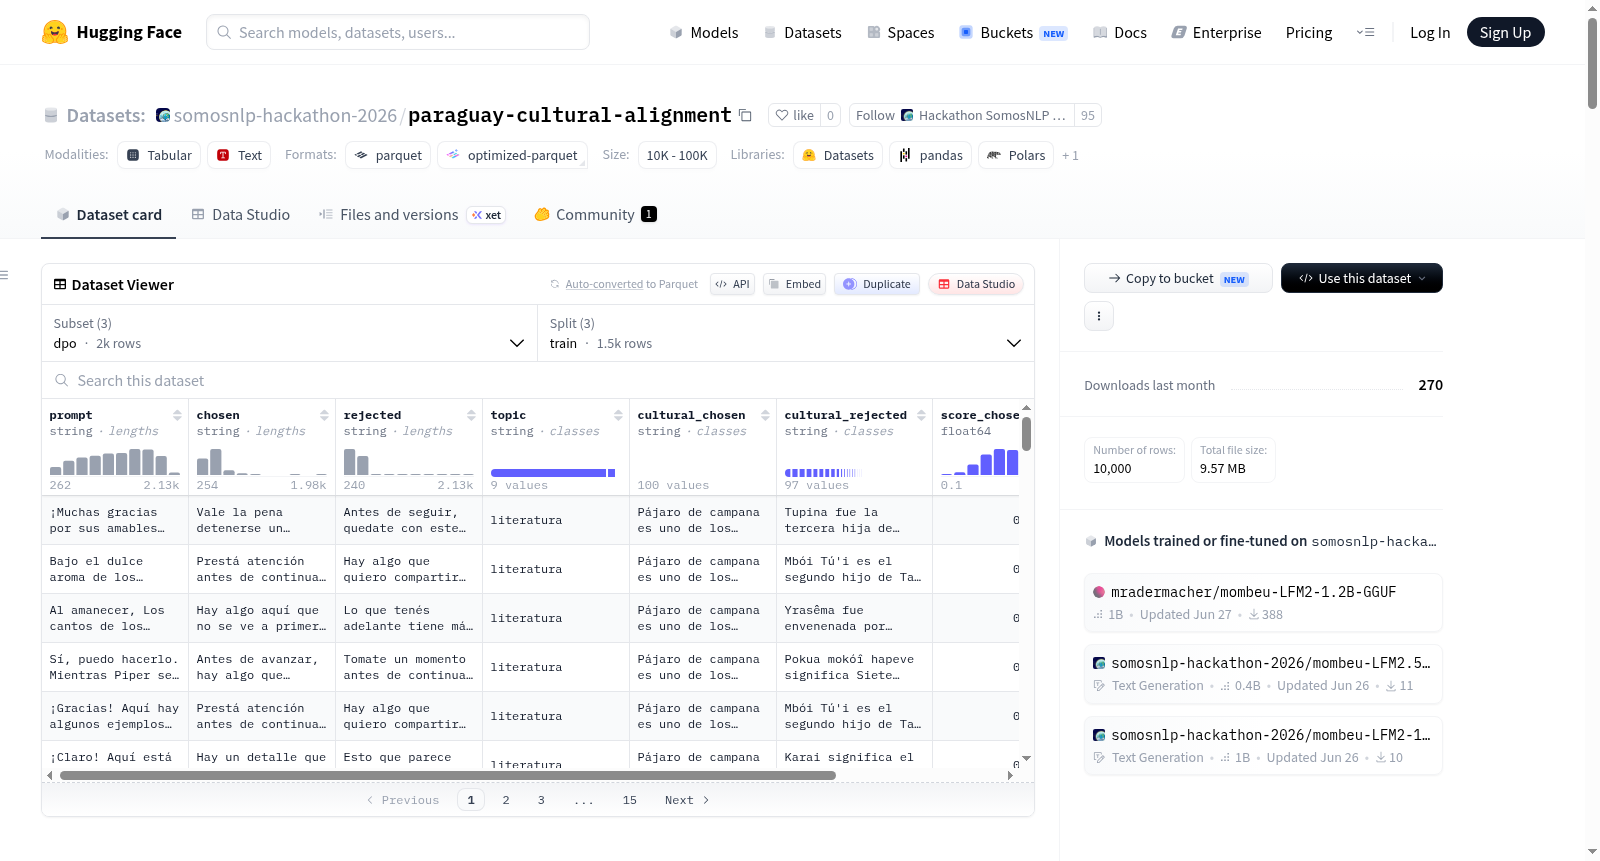Open Buckets in the top navigation
The image size is (1600, 861).
[1013, 33]
